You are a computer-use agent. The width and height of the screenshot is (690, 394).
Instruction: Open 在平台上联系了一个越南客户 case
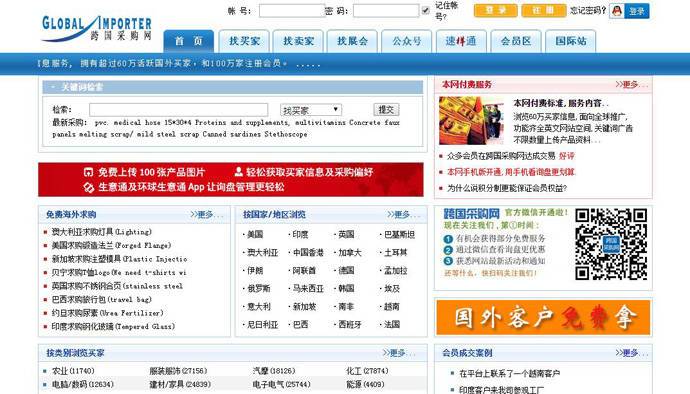click(510, 374)
